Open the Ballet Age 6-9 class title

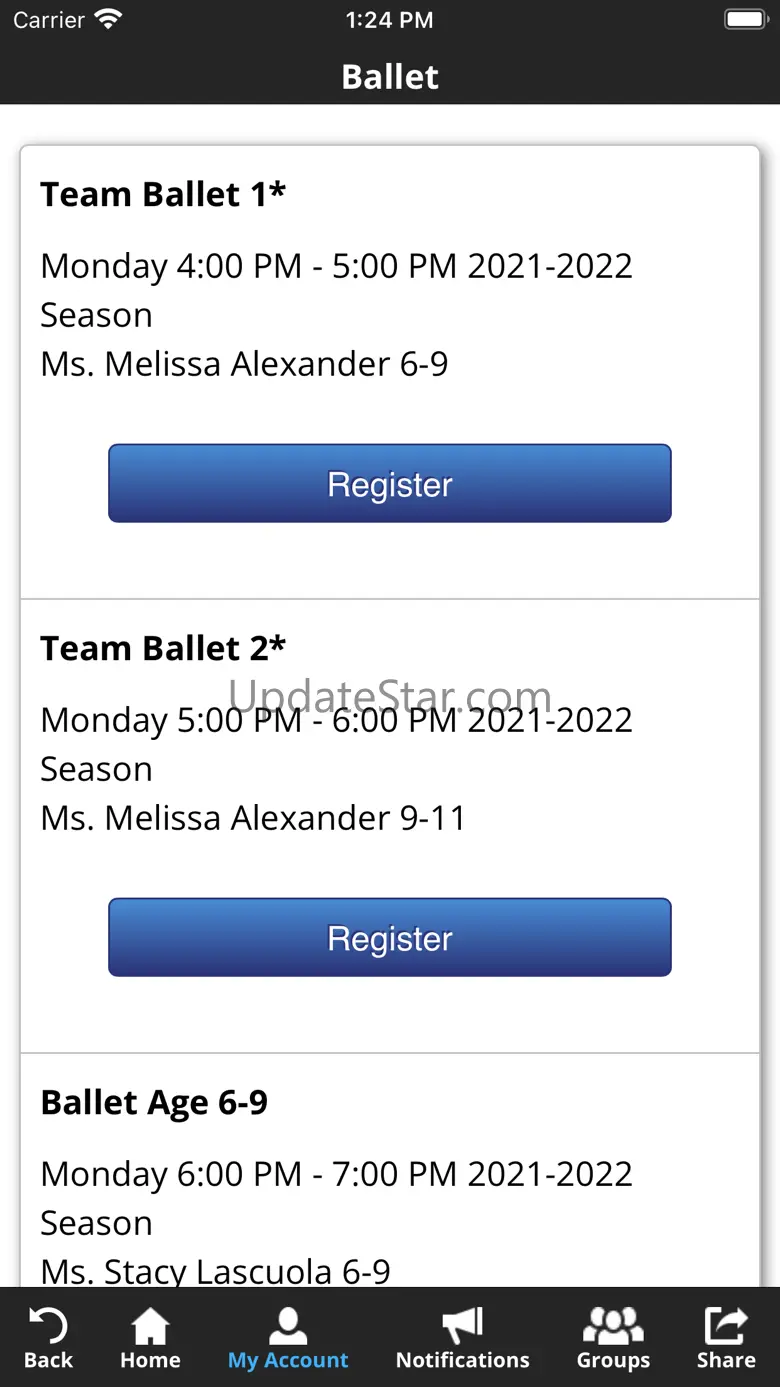pyautogui.click(x=154, y=1102)
